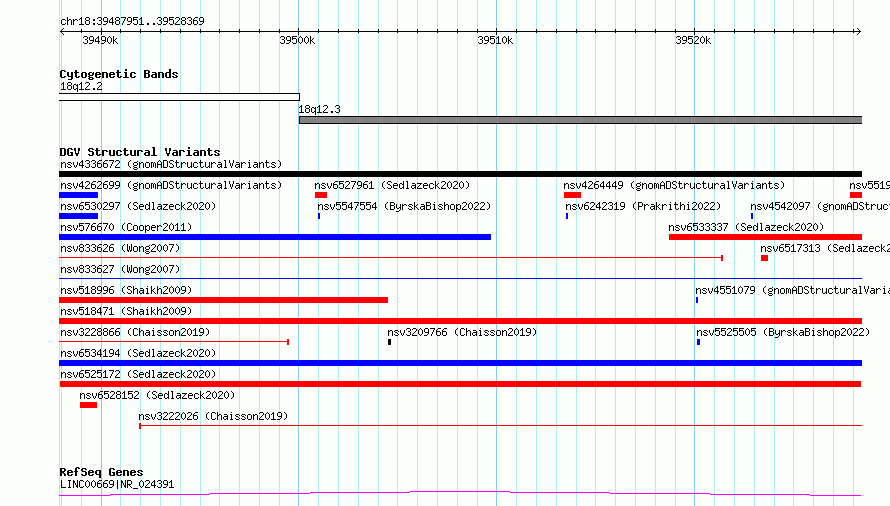Click the nsv5519 label at right edge

point(870,185)
